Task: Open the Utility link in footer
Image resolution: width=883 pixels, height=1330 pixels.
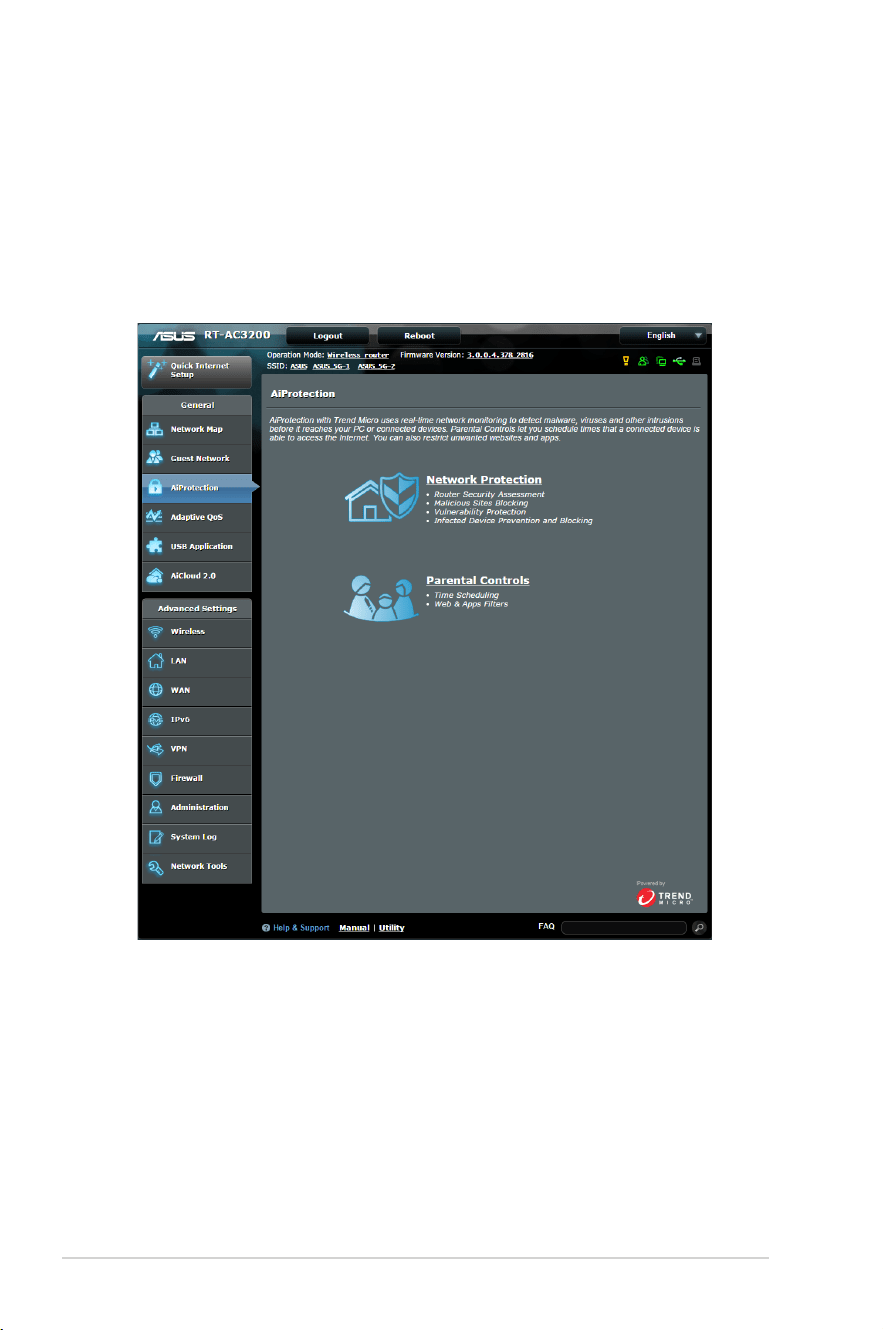Action: [392, 928]
